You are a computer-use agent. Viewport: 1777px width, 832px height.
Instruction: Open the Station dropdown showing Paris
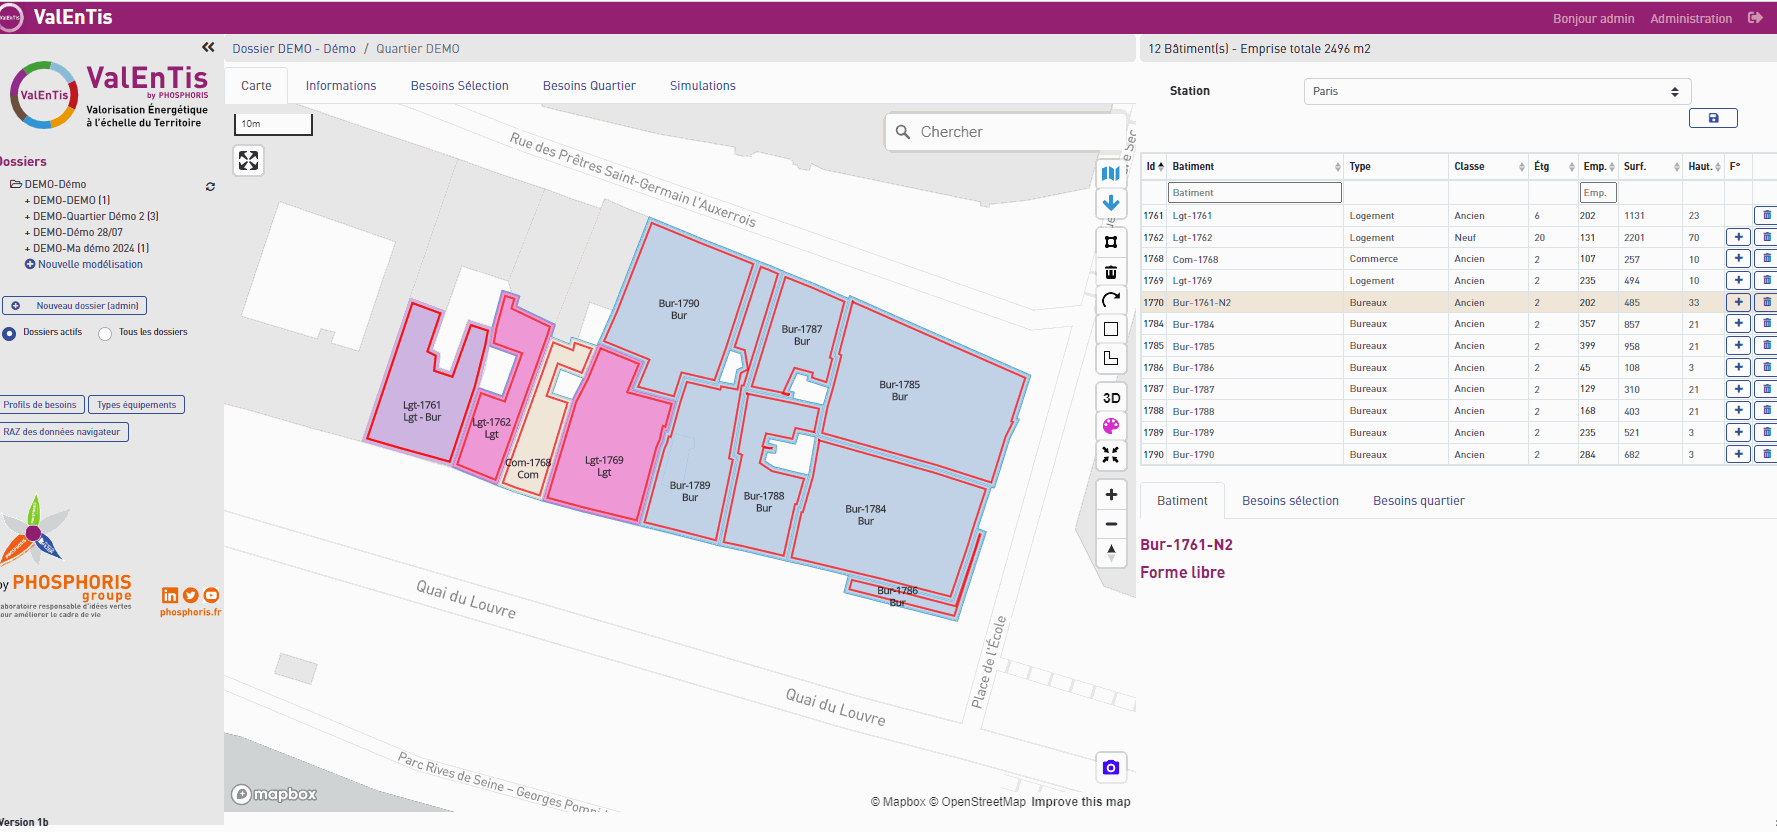[x=1496, y=91]
